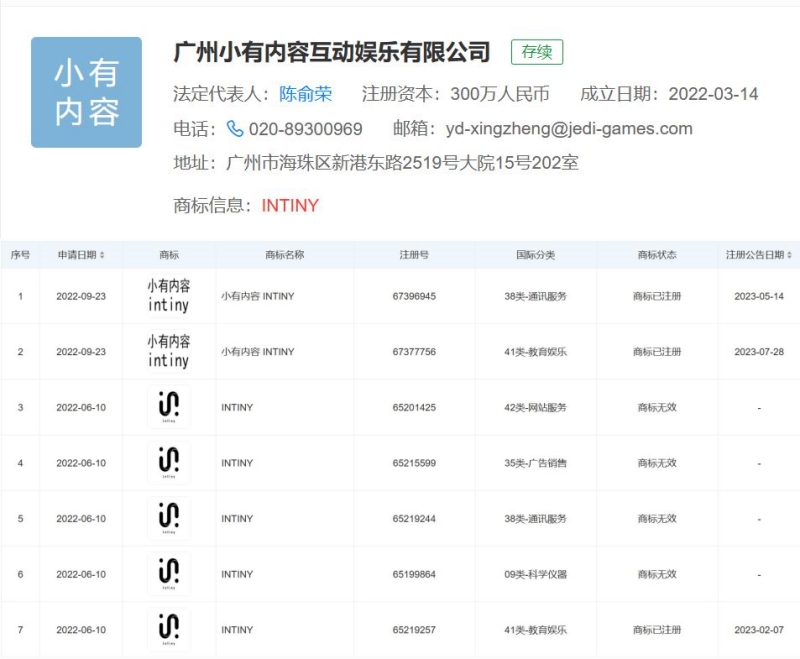Open INTINY logo icon in row 65219257

coord(169,629)
